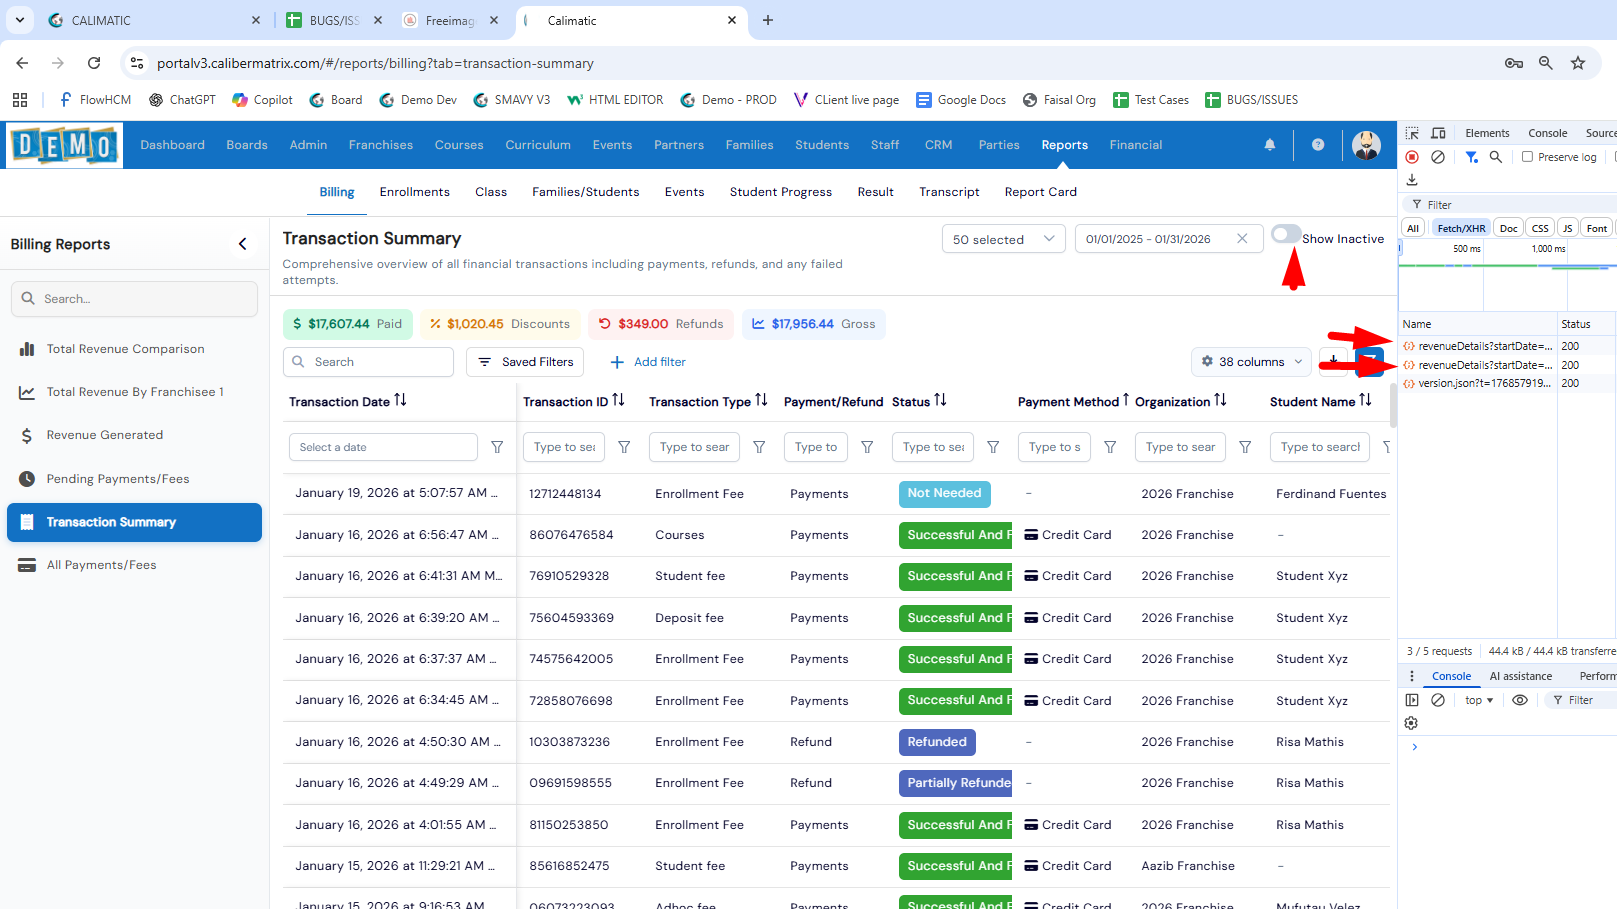Sort by Transaction ID column arrows
This screenshot has width=1617, height=909.
click(618, 401)
